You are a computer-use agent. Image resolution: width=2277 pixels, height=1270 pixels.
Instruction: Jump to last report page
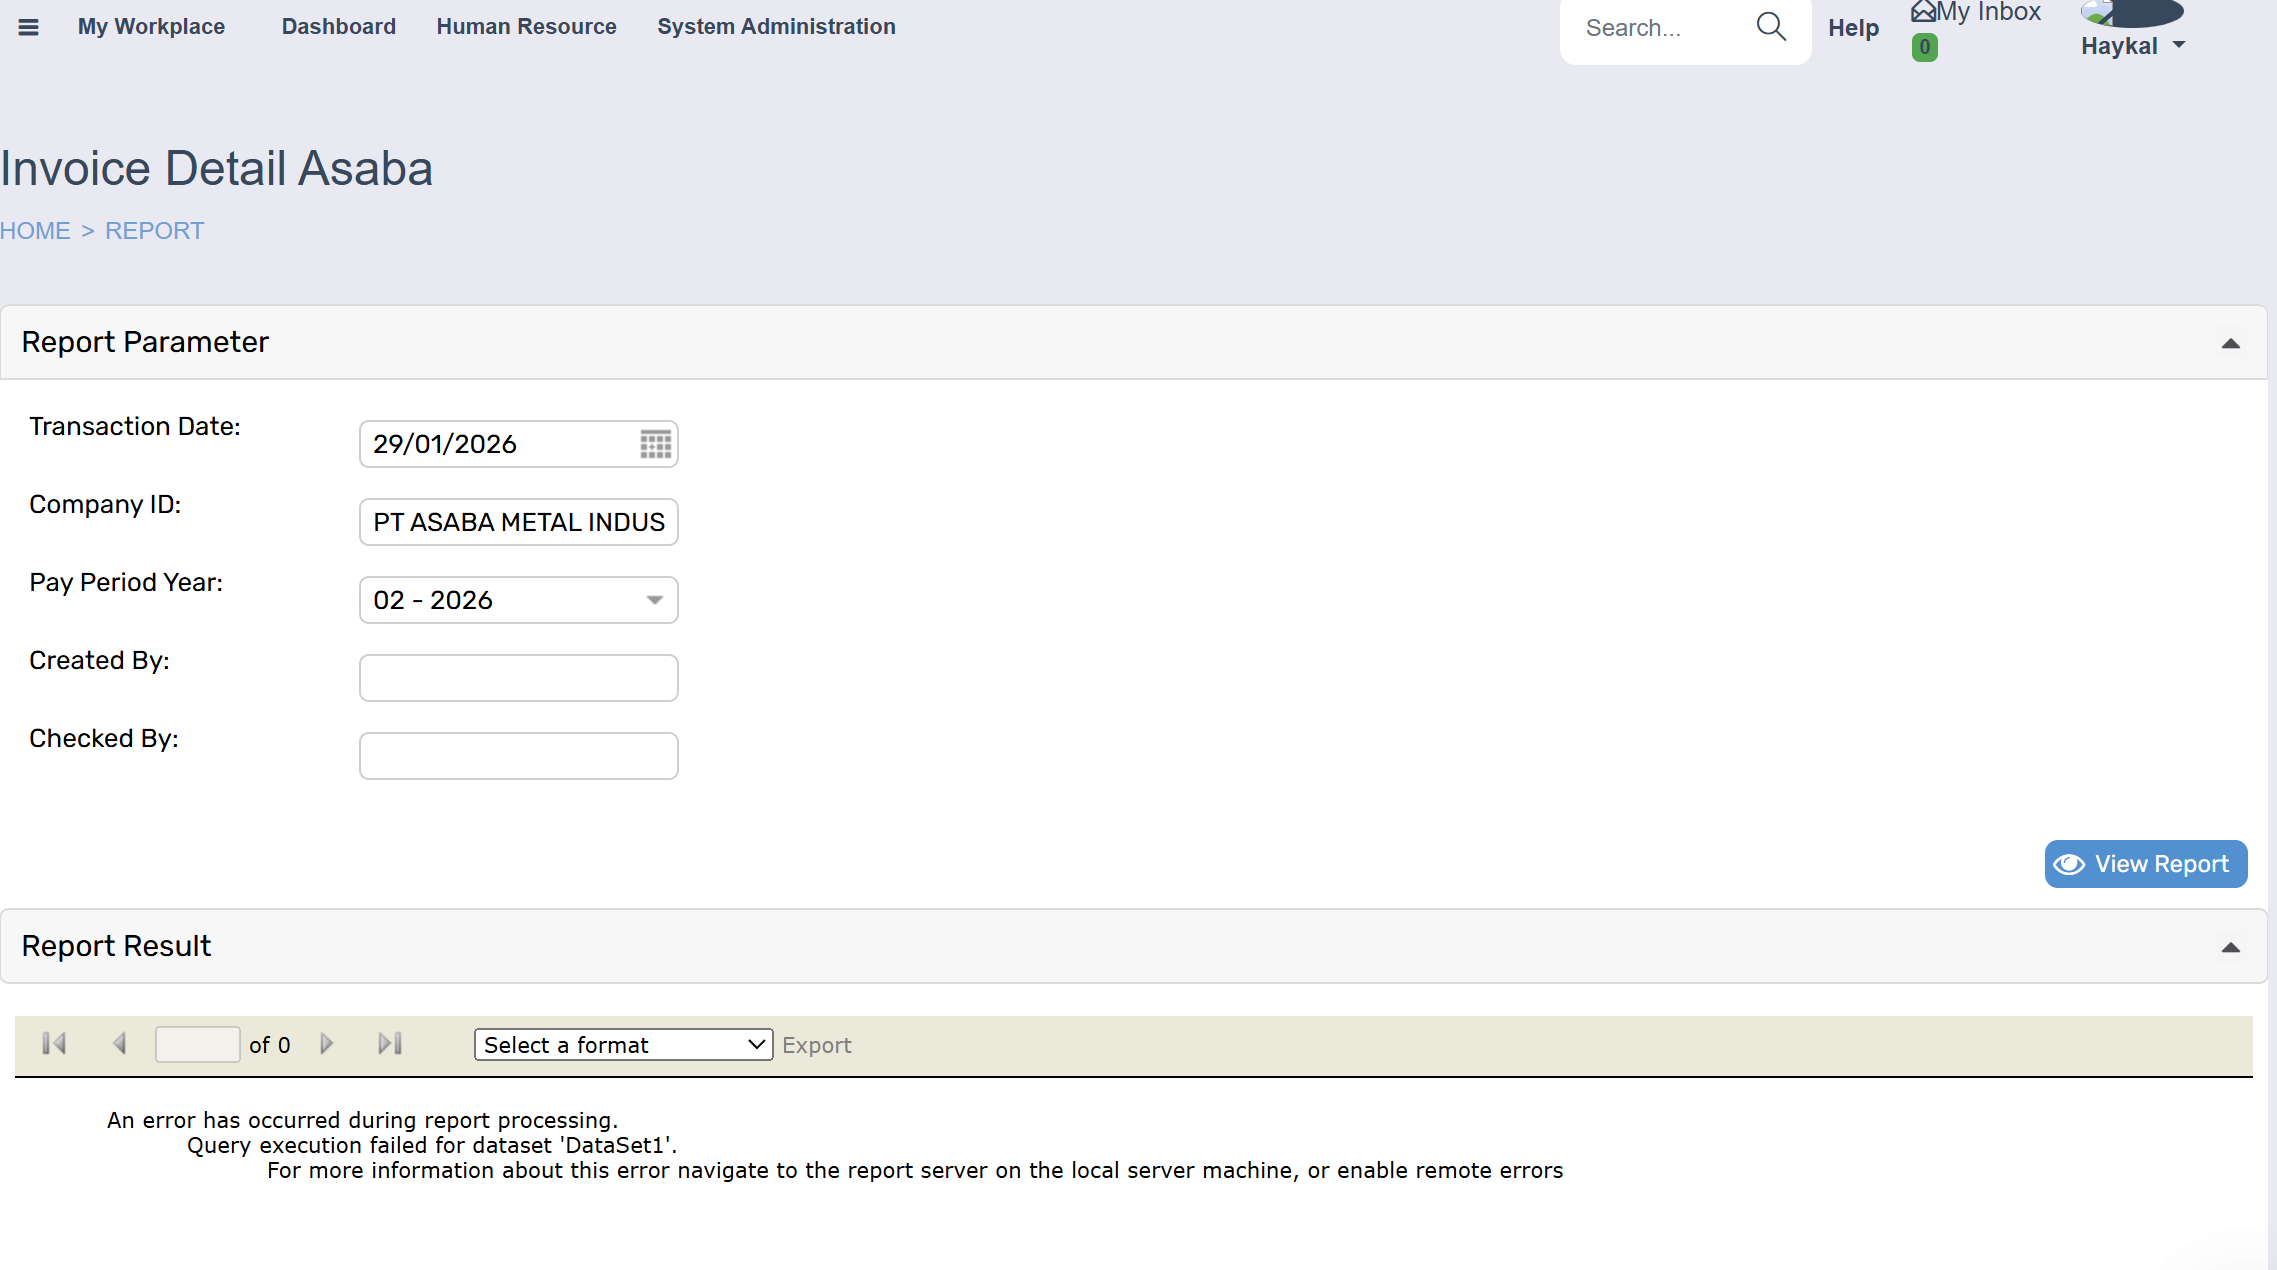tap(390, 1044)
